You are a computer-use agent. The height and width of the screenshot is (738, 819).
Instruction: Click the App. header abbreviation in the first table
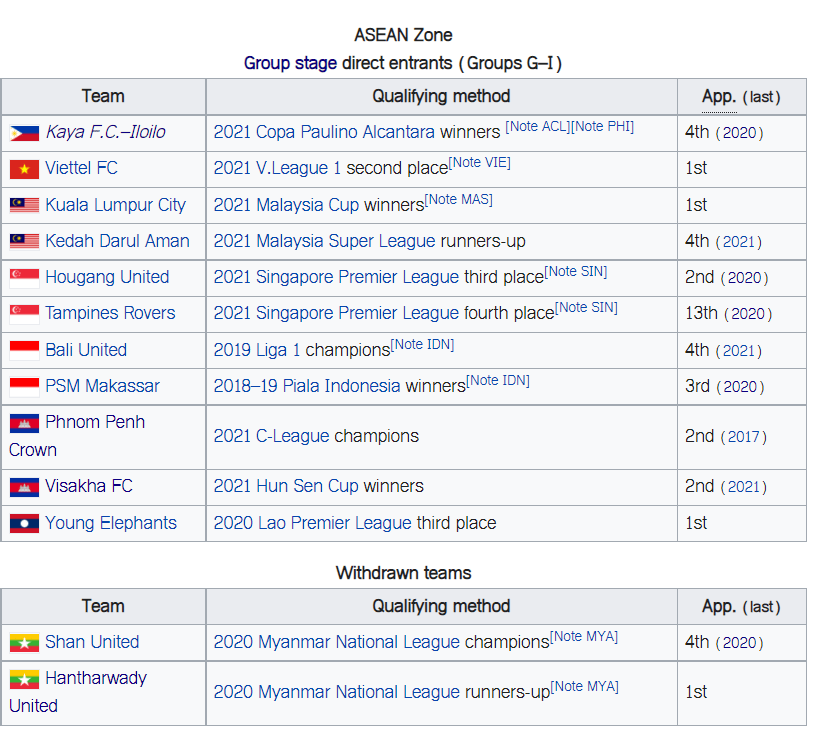click(x=719, y=97)
